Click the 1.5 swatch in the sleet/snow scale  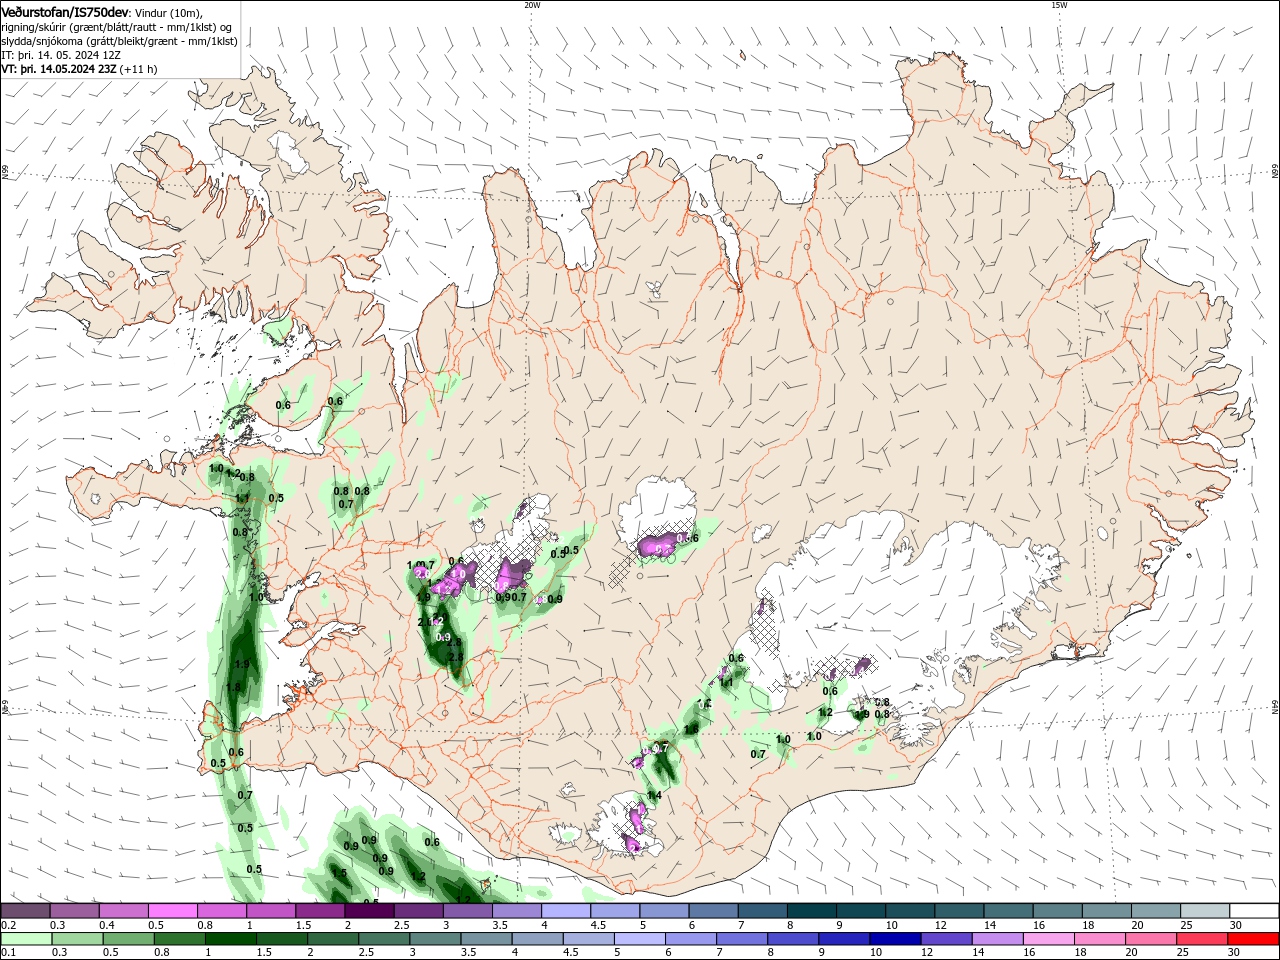pyautogui.click(x=319, y=911)
